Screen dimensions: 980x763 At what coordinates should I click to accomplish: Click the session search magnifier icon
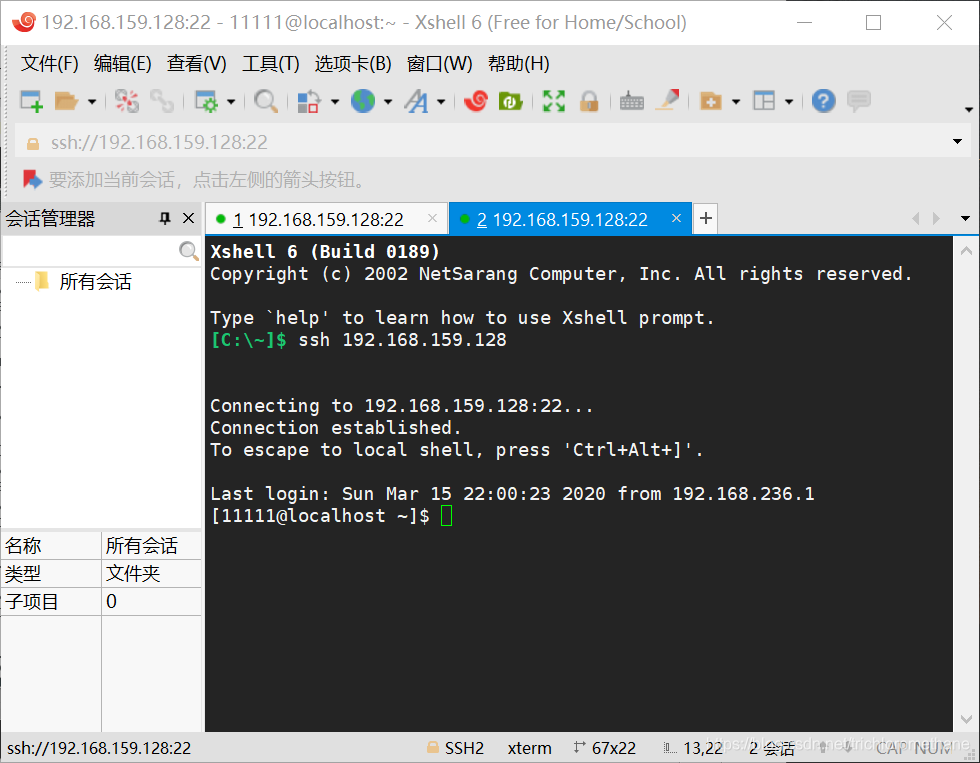(x=188, y=251)
